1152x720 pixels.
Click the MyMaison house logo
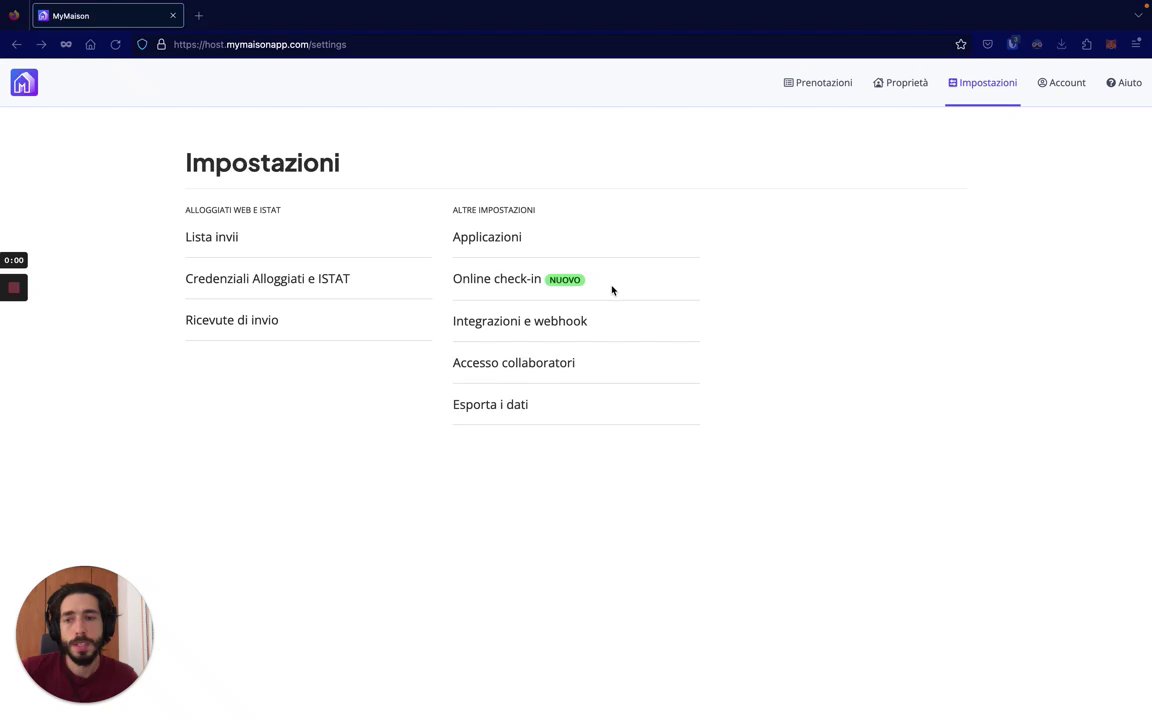24,82
